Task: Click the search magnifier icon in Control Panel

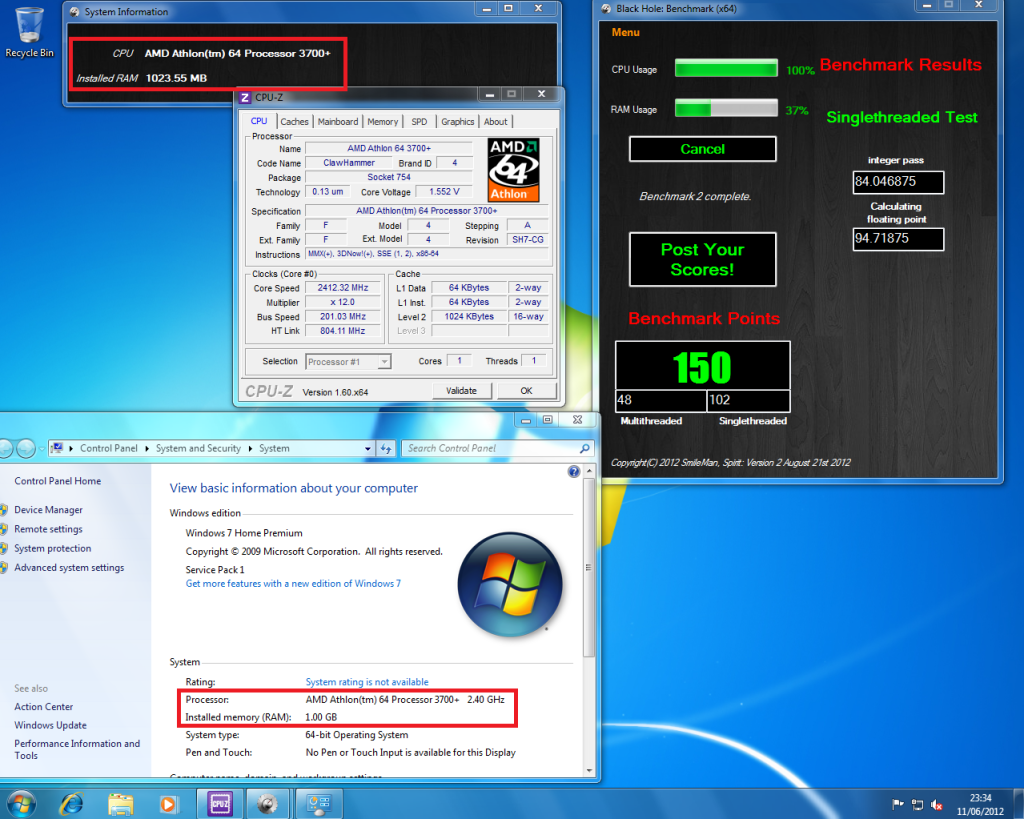Action: point(584,448)
